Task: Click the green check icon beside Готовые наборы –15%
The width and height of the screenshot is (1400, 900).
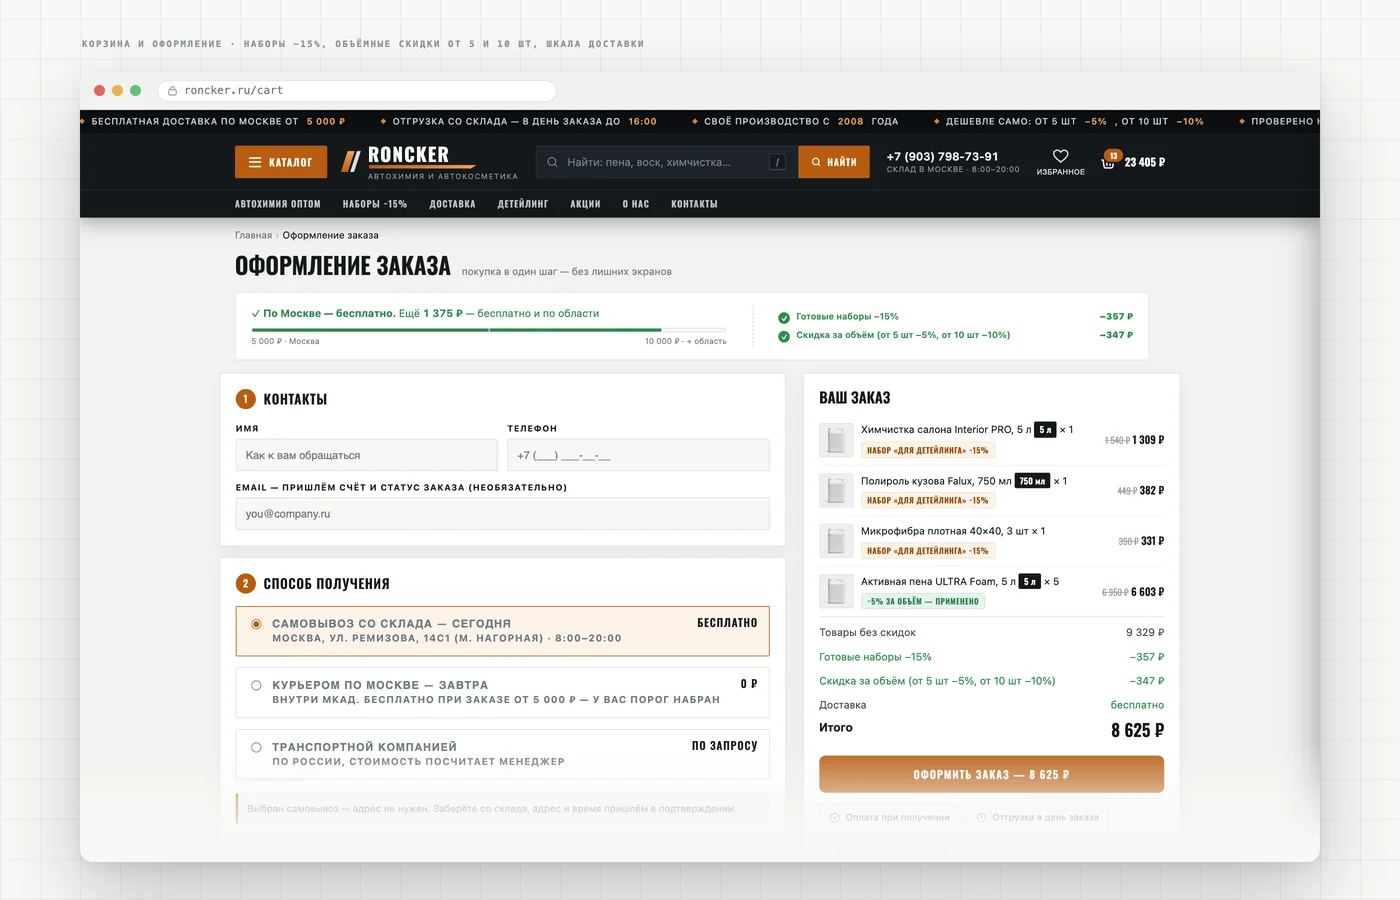Action: (784, 317)
